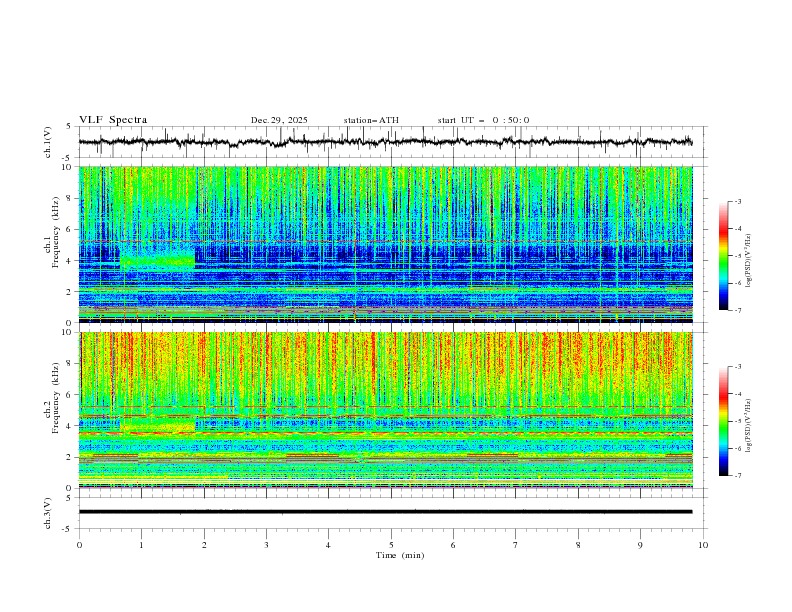Click the date 'Dec. 29, 2025'

point(279,120)
